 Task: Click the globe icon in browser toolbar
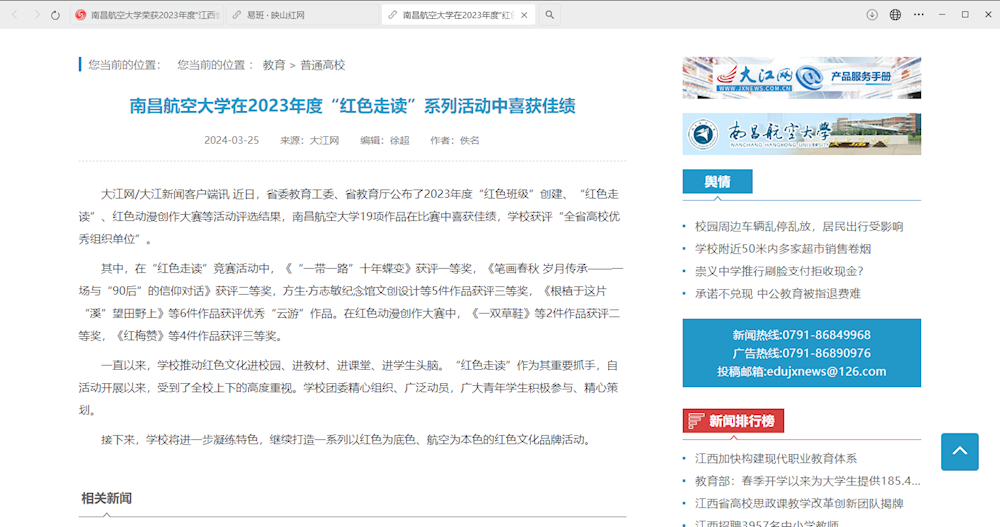click(x=895, y=15)
